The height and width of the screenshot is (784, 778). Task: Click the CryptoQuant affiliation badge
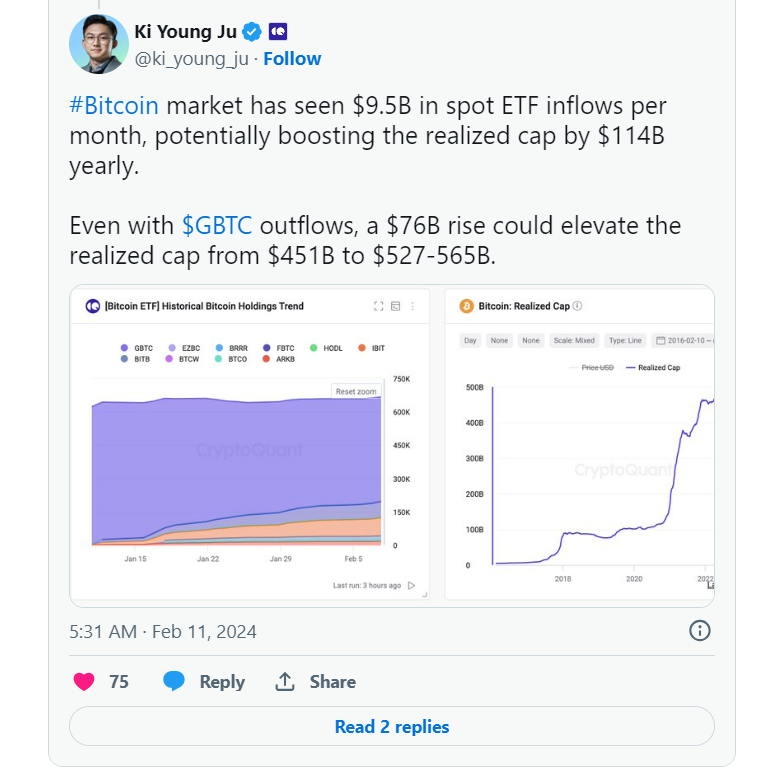279,32
